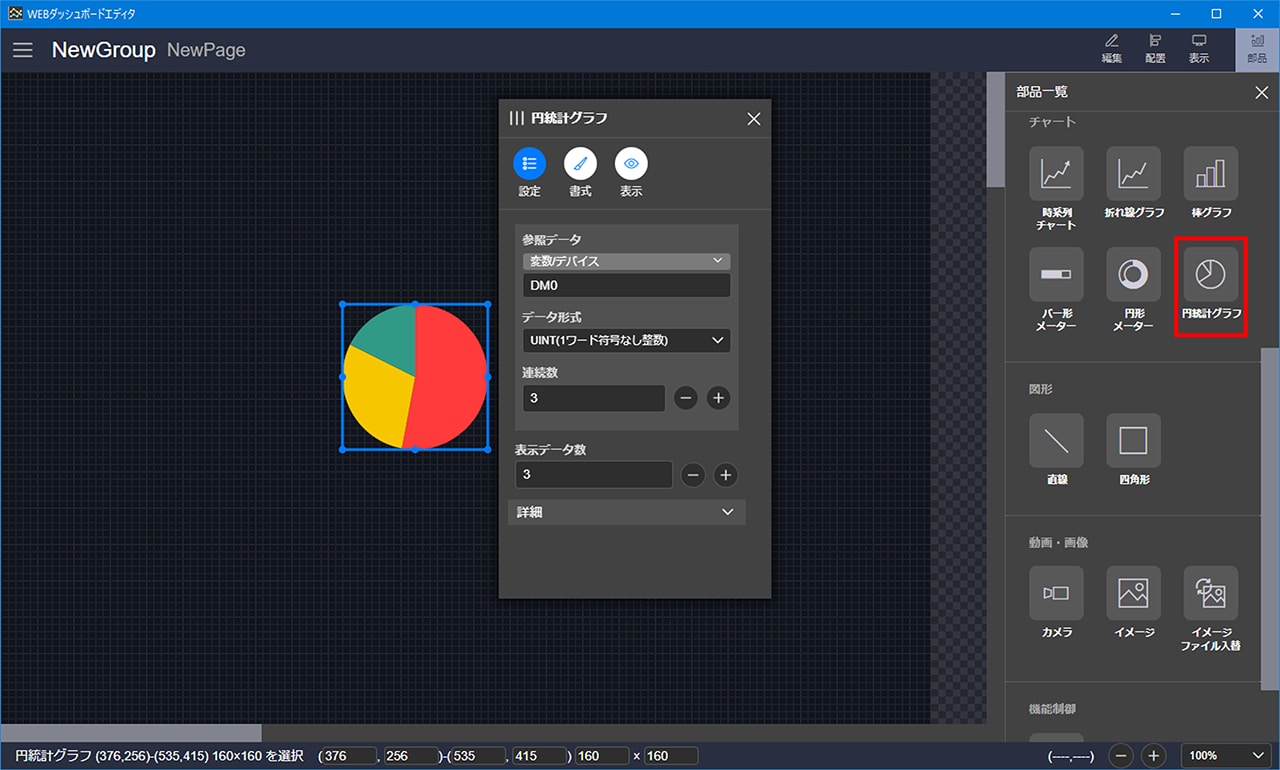Decrease 表示データ数 with minus button

point(693,475)
